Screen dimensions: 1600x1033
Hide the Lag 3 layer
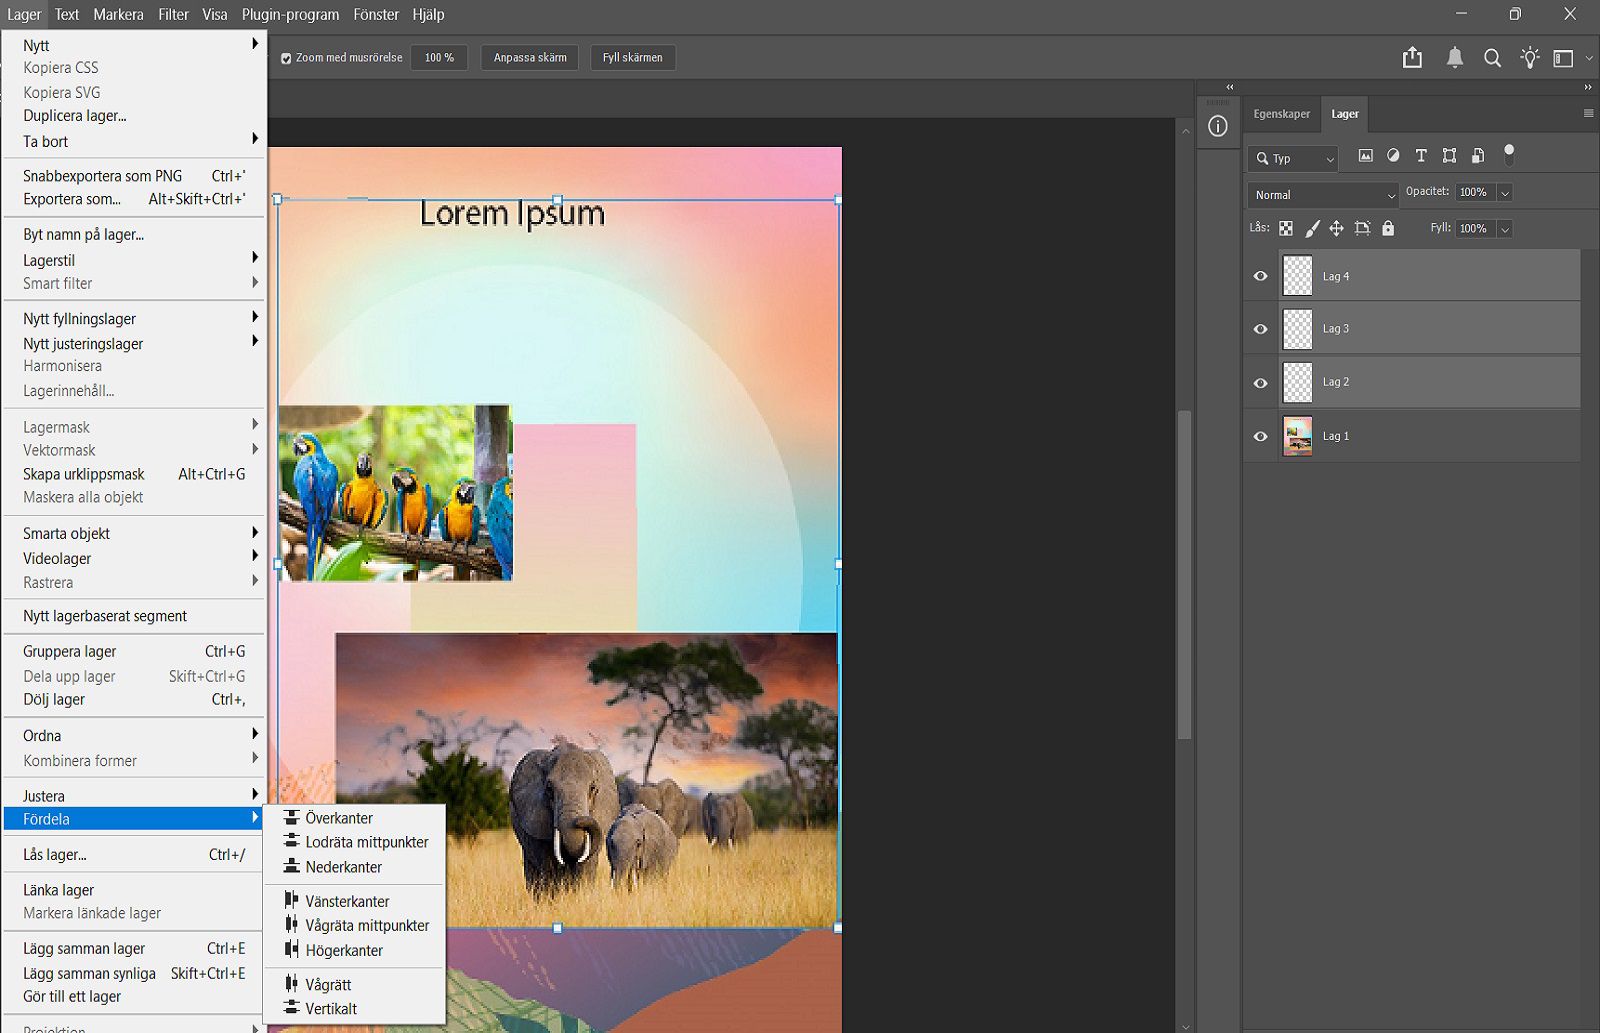click(1260, 328)
